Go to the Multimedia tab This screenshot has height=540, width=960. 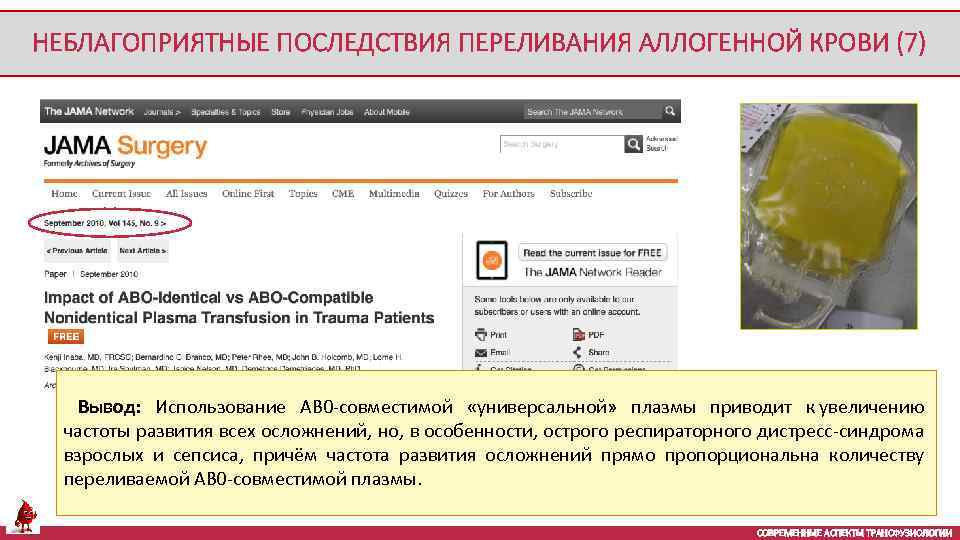[x=394, y=193]
